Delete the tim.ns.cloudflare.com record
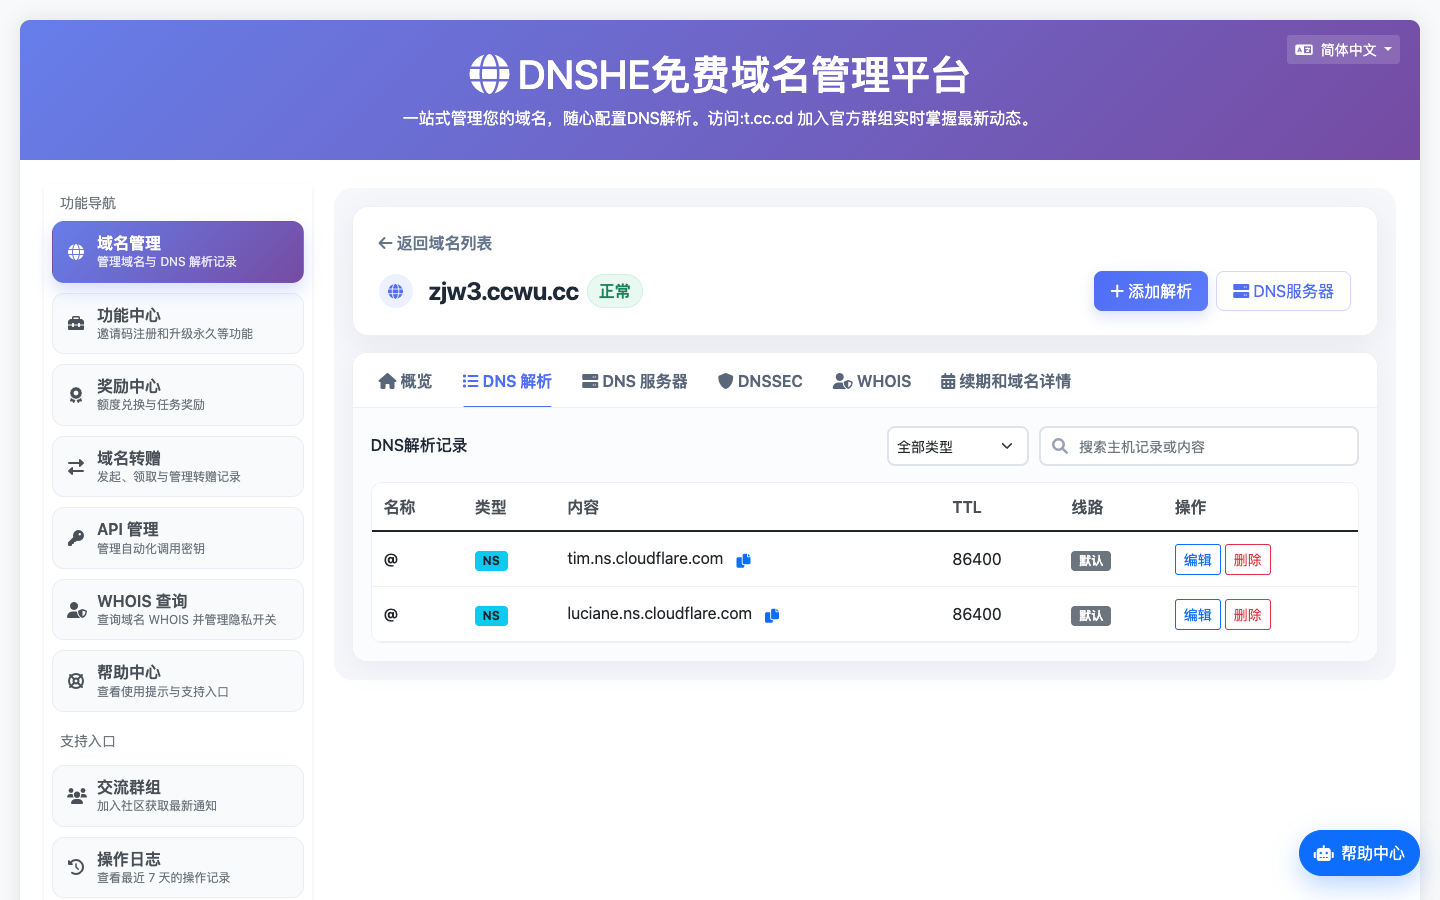The width and height of the screenshot is (1440, 900). click(x=1247, y=560)
